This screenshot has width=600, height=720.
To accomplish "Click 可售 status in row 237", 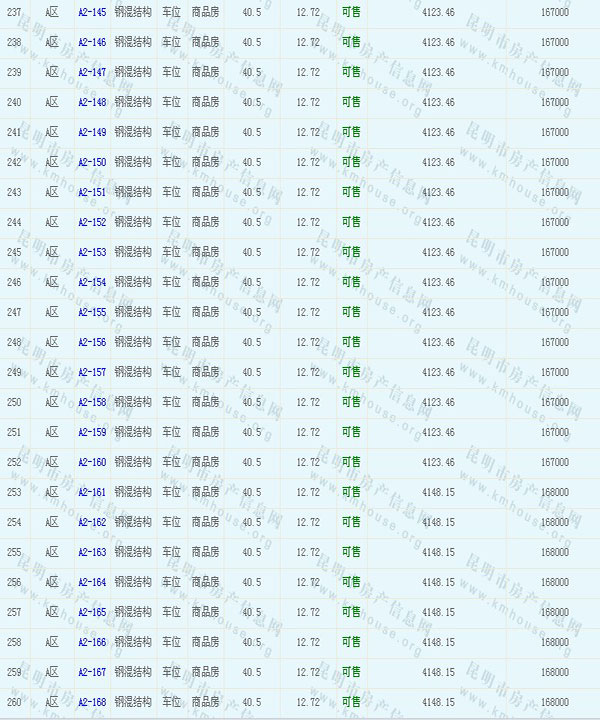I will (351, 12).
